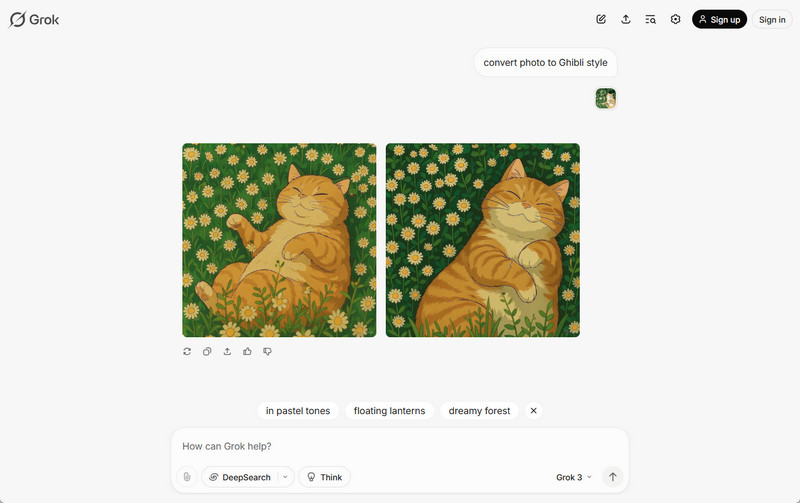Regenerate the image response
The width and height of the screenshot is (800, 503).
pos(187,351)
